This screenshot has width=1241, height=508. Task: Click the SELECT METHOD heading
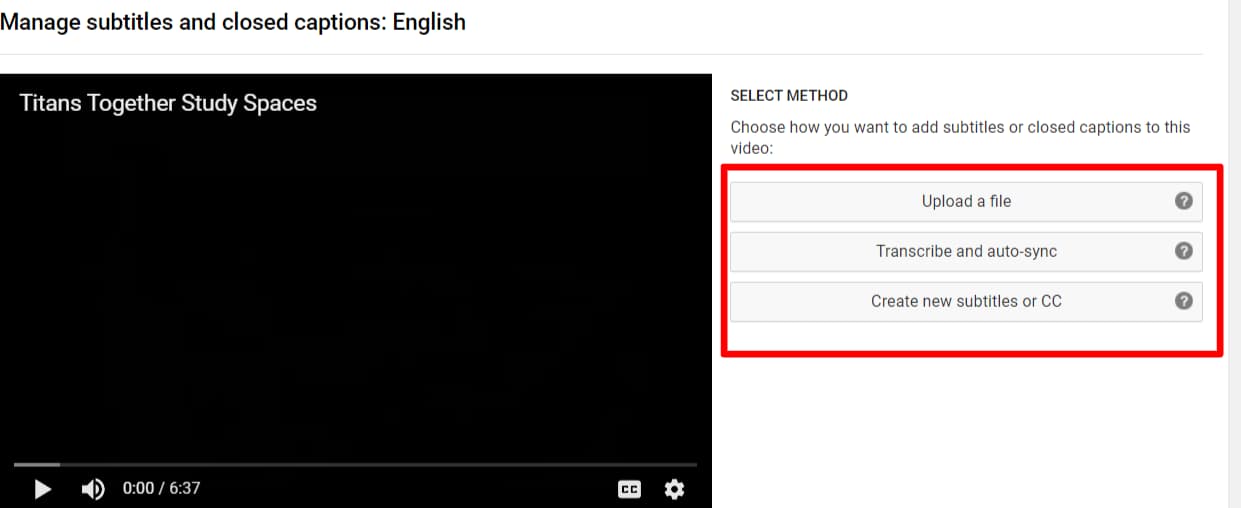pos(789,96)
